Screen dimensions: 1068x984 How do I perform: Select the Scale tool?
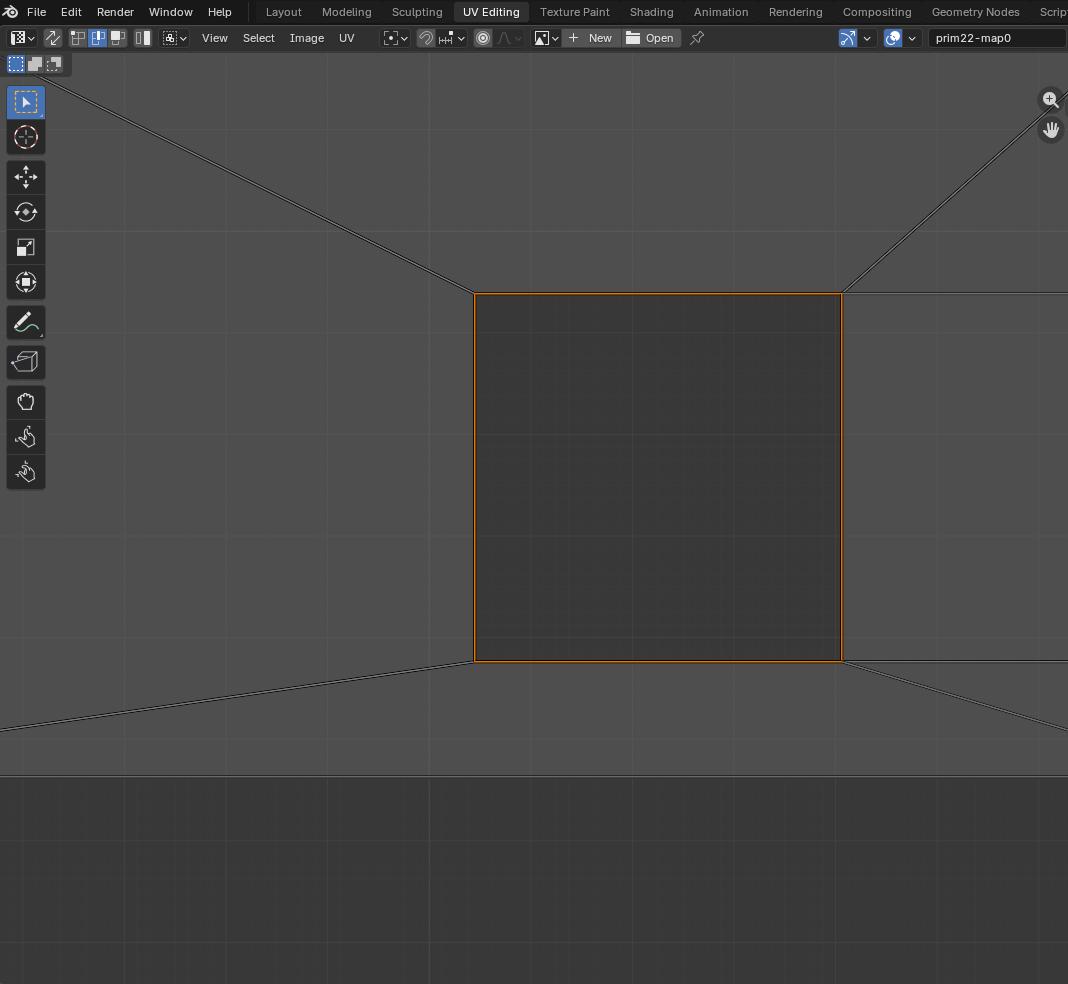(x=26, y=247)
